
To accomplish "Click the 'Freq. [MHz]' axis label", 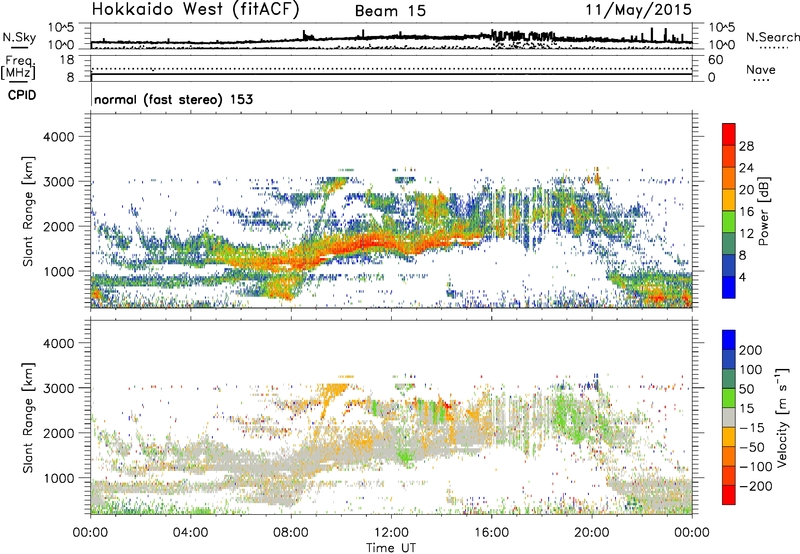I will point(18,68).
